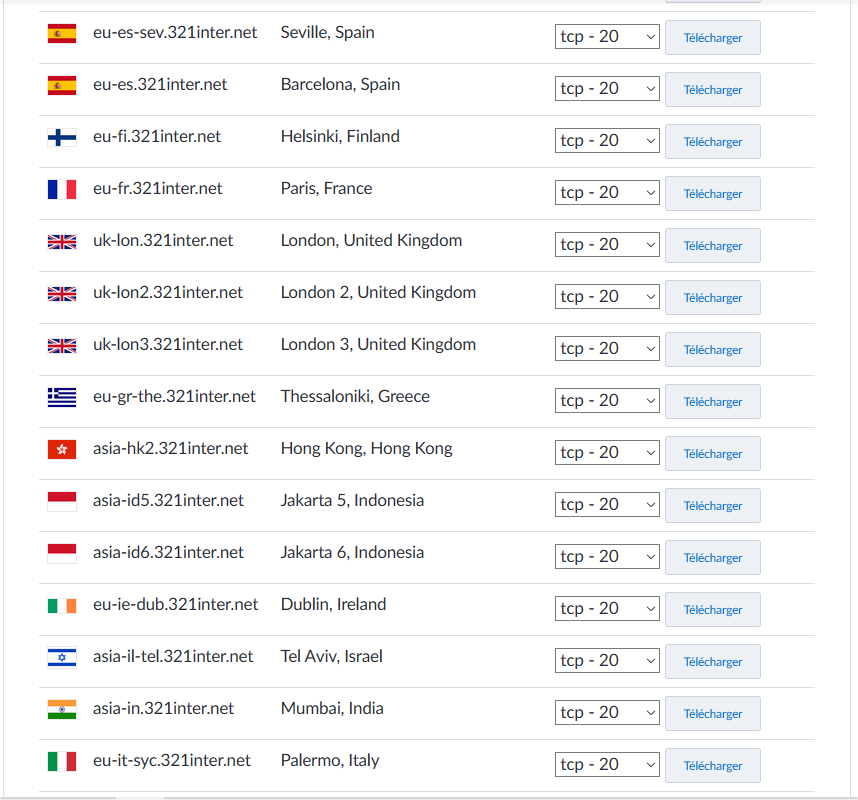The width and height of the screenshot is (858, 800).
Task: Click the Israel flag icon
Action: pyautogui.click(x=62, y=658)
